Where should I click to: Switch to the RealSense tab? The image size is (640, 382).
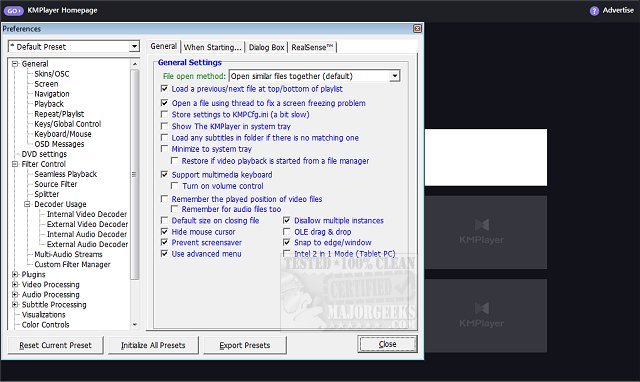(x=312, y=47)
